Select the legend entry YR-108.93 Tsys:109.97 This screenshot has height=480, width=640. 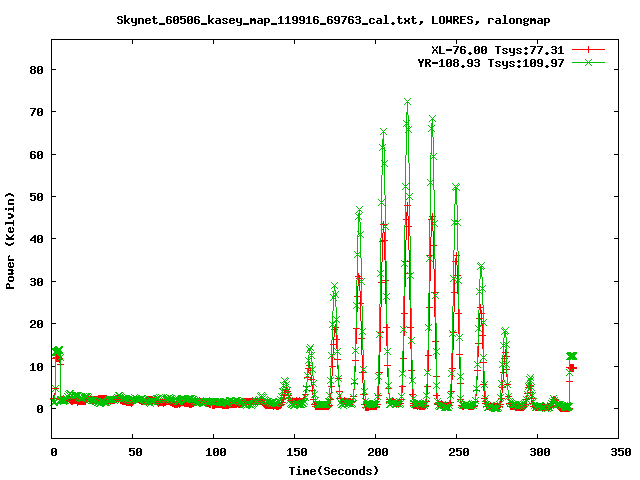point(491,63)
